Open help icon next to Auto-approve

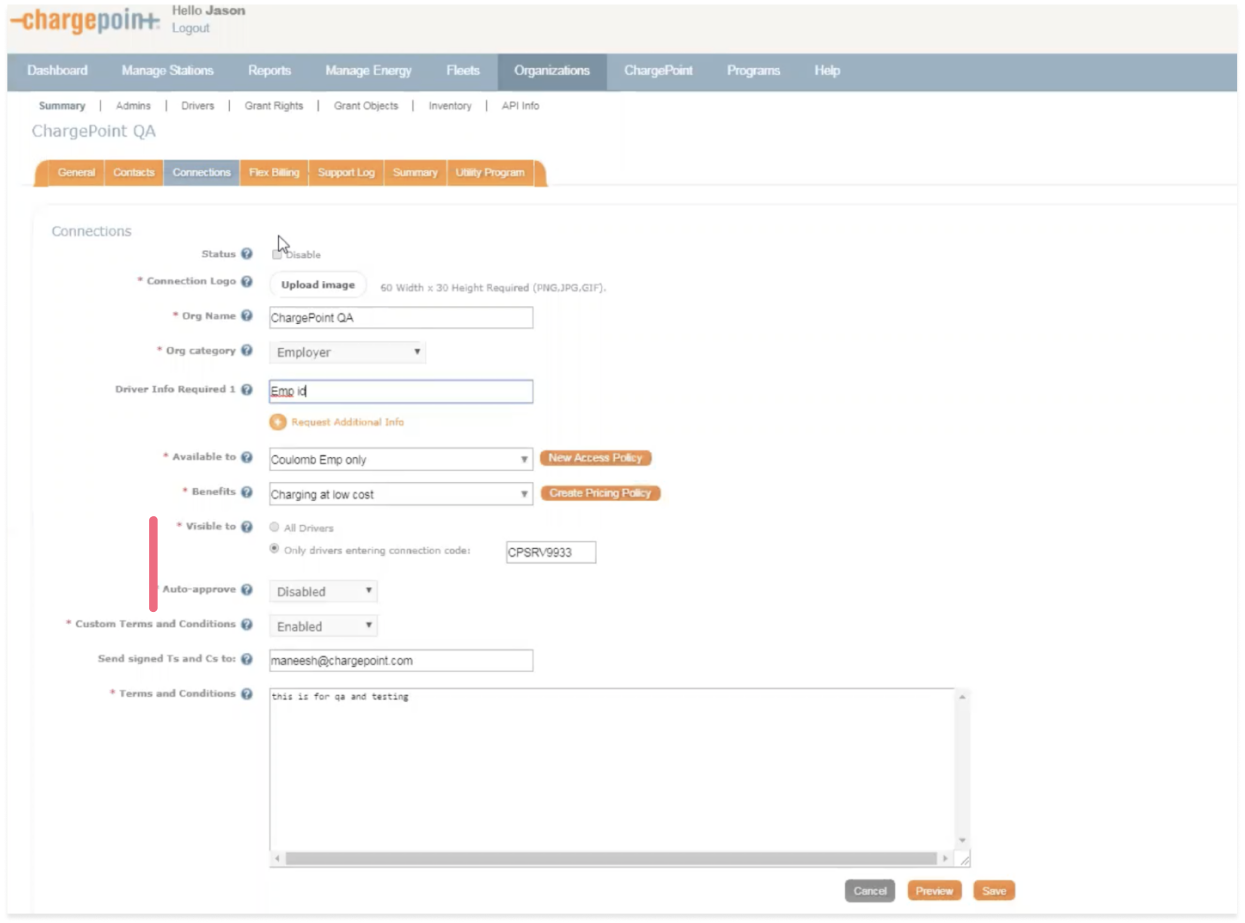tap(247, 590)
